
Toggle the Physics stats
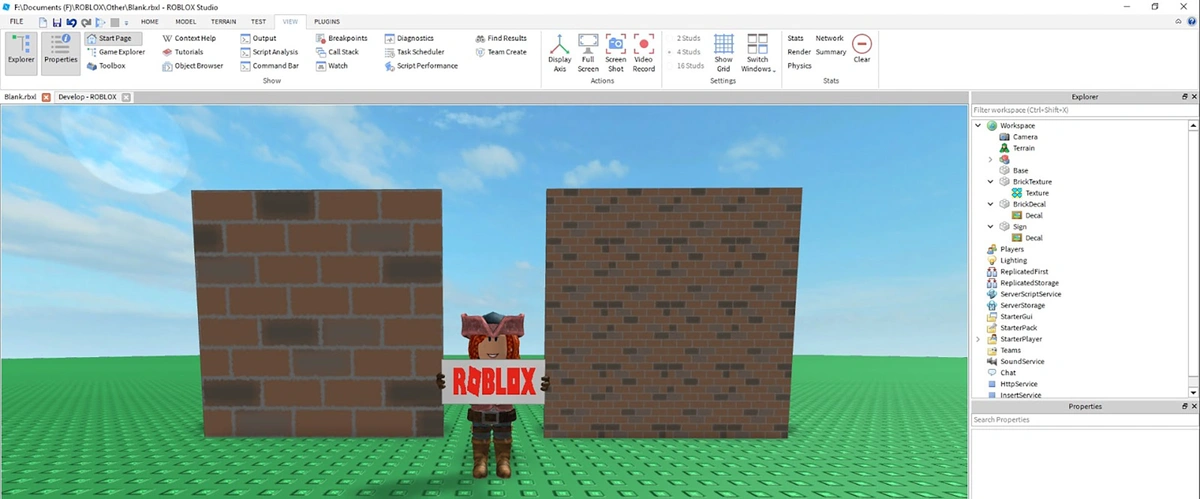click(799, 66)
